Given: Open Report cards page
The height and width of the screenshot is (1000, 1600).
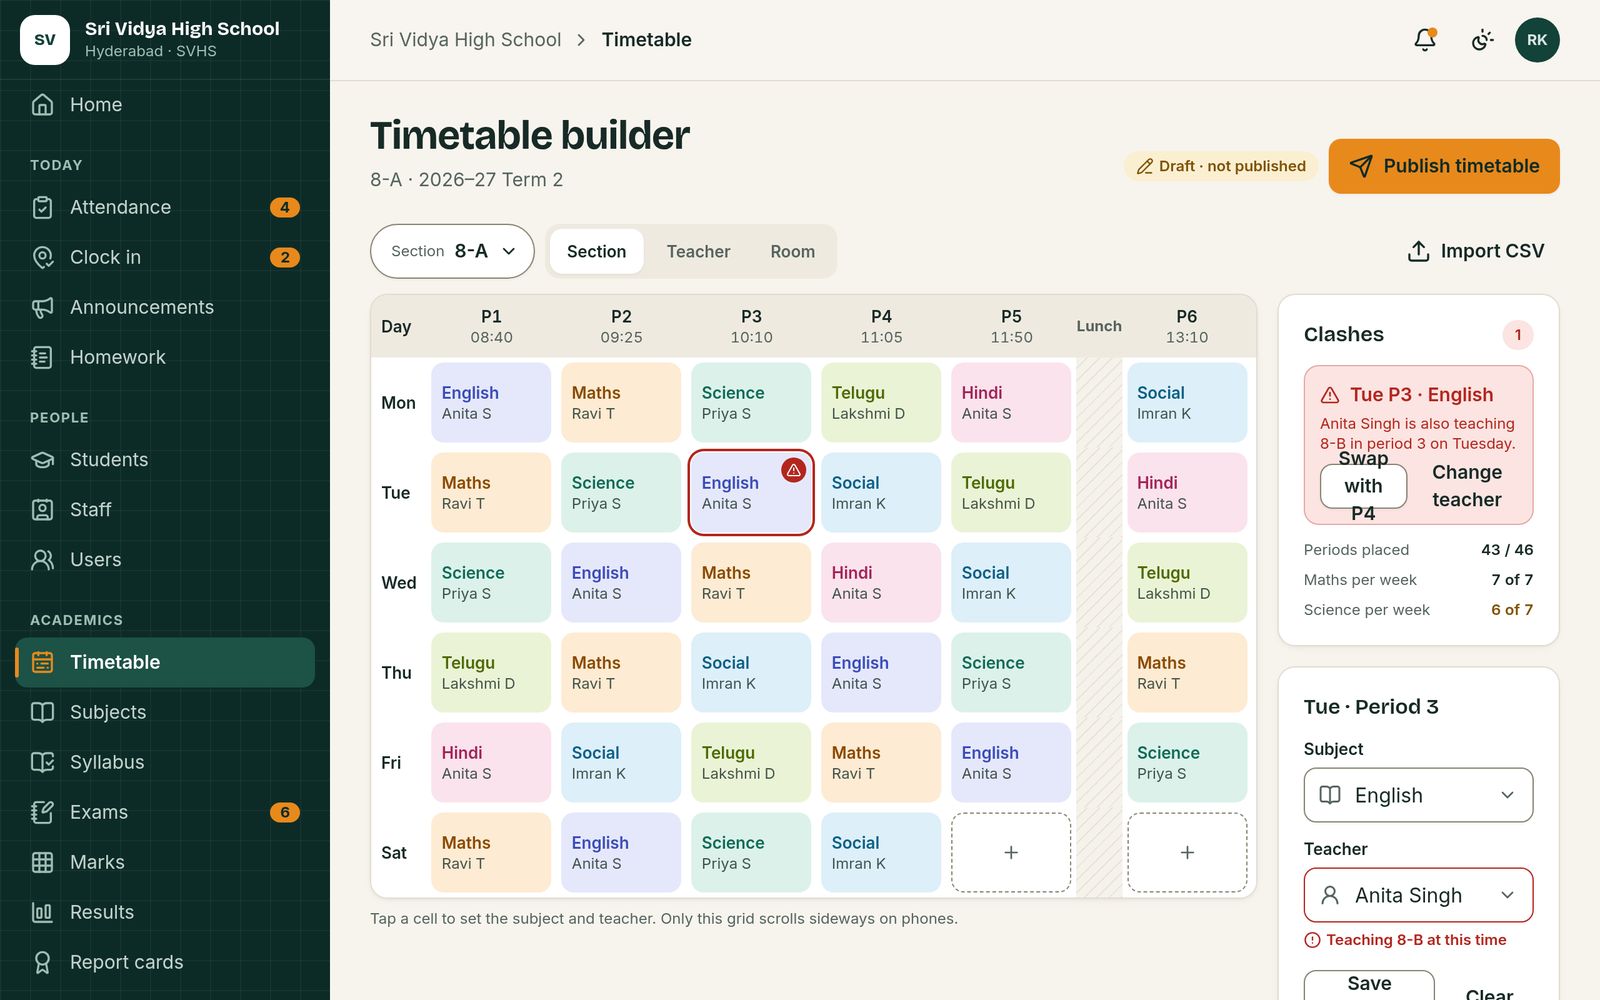Looking at the screenshot, I should coord(165,962).
